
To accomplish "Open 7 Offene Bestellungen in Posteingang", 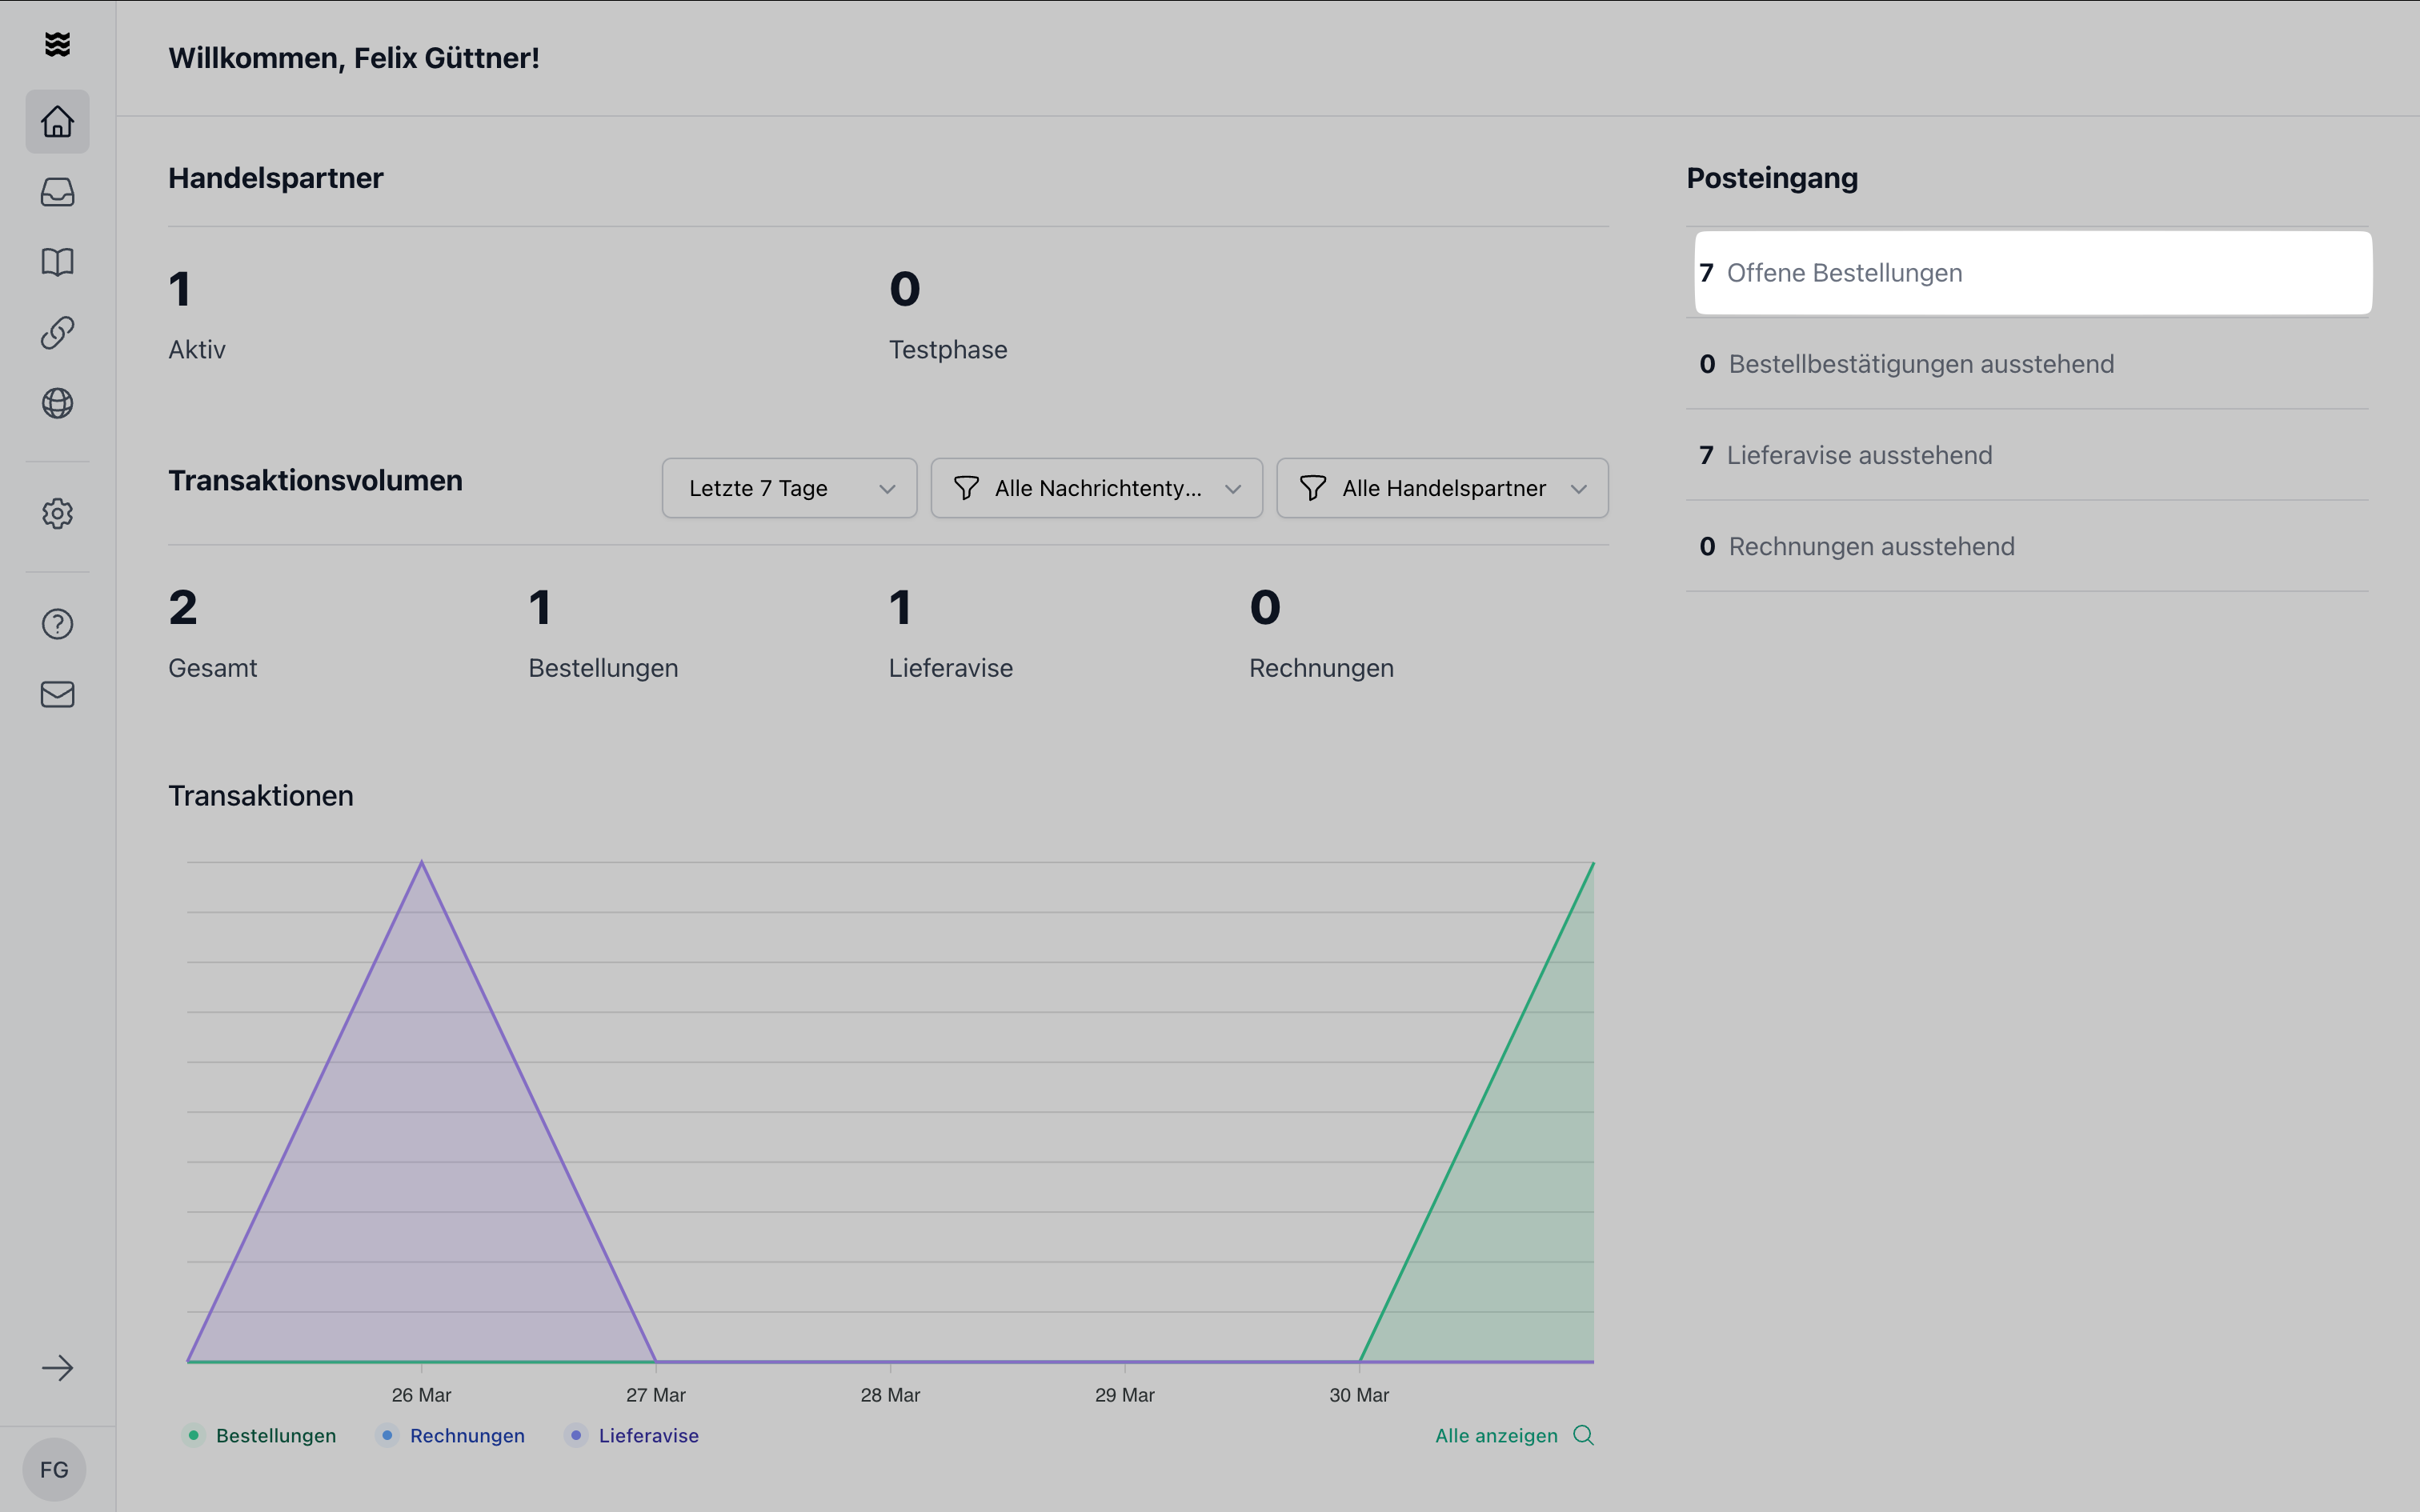I will (x=2033, y=273).
